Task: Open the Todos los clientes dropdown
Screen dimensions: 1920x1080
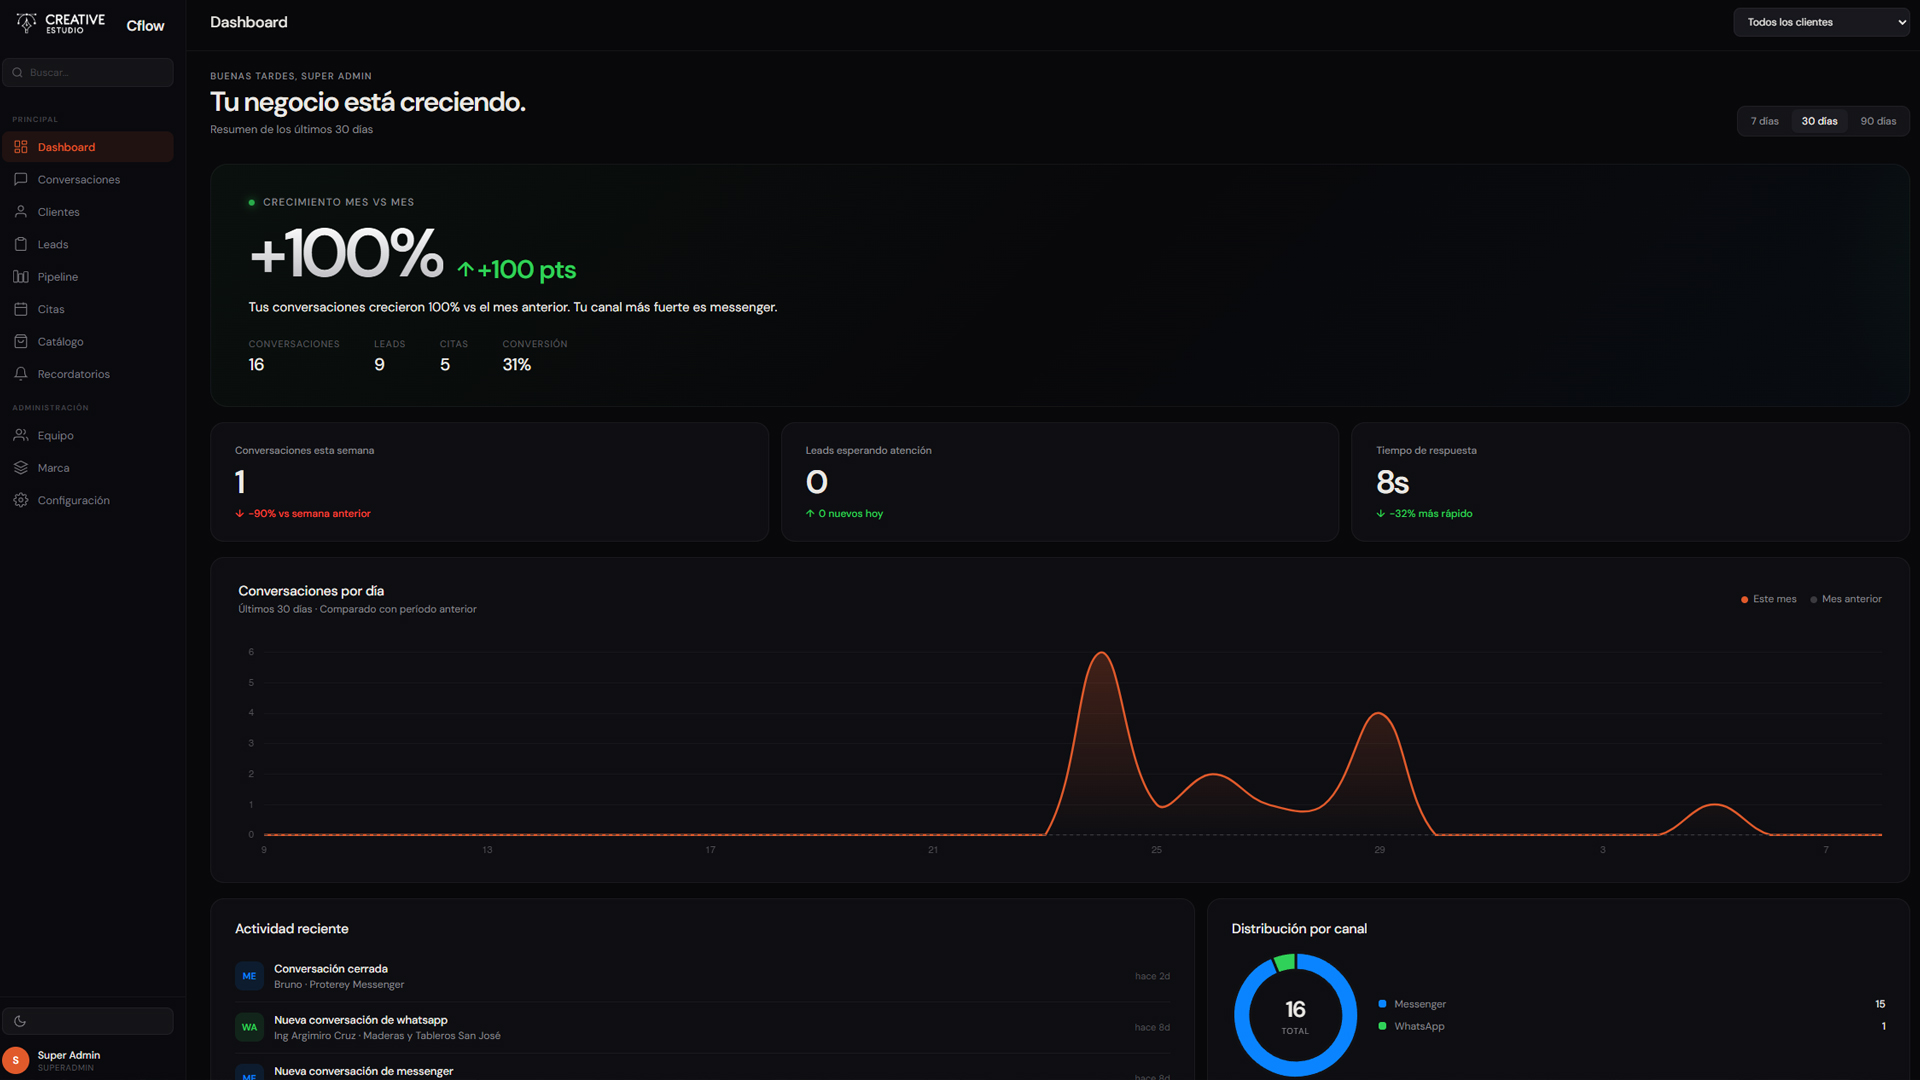Action: 1821,22
